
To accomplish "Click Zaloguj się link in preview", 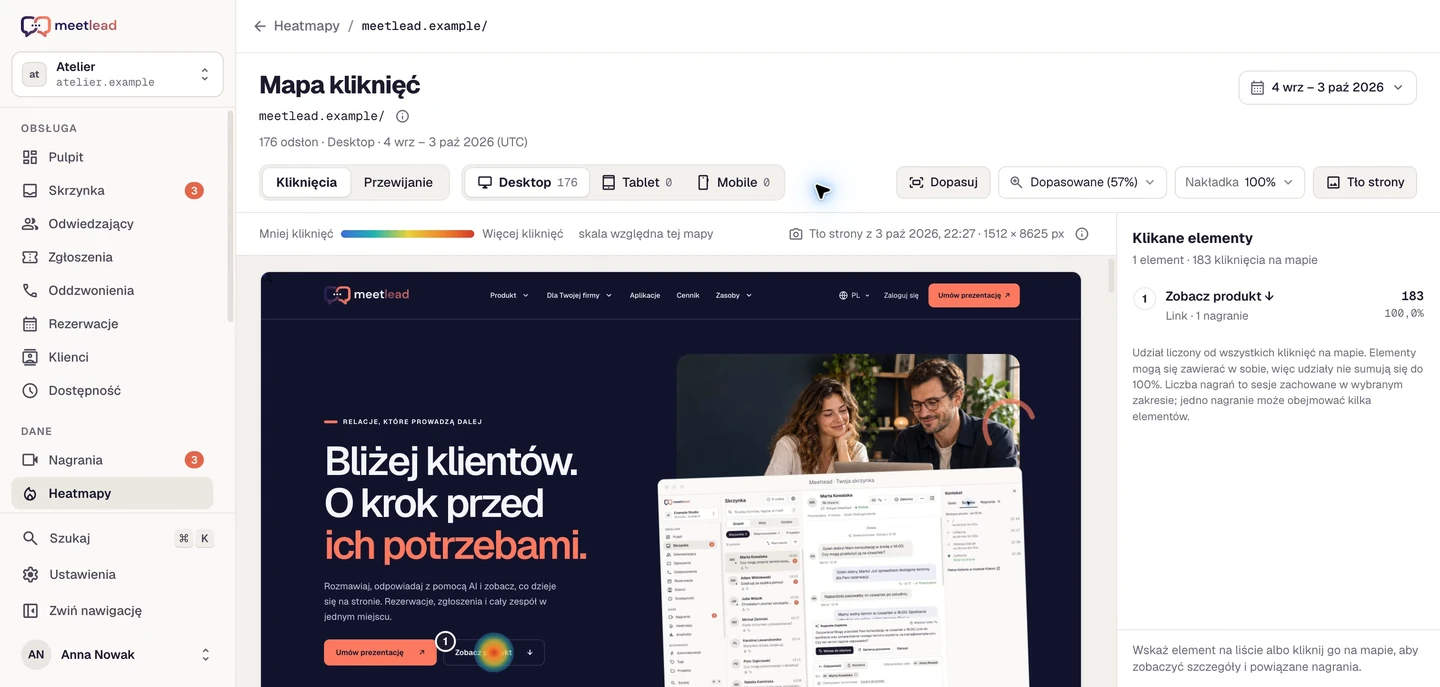I will (x=901, y=295).
